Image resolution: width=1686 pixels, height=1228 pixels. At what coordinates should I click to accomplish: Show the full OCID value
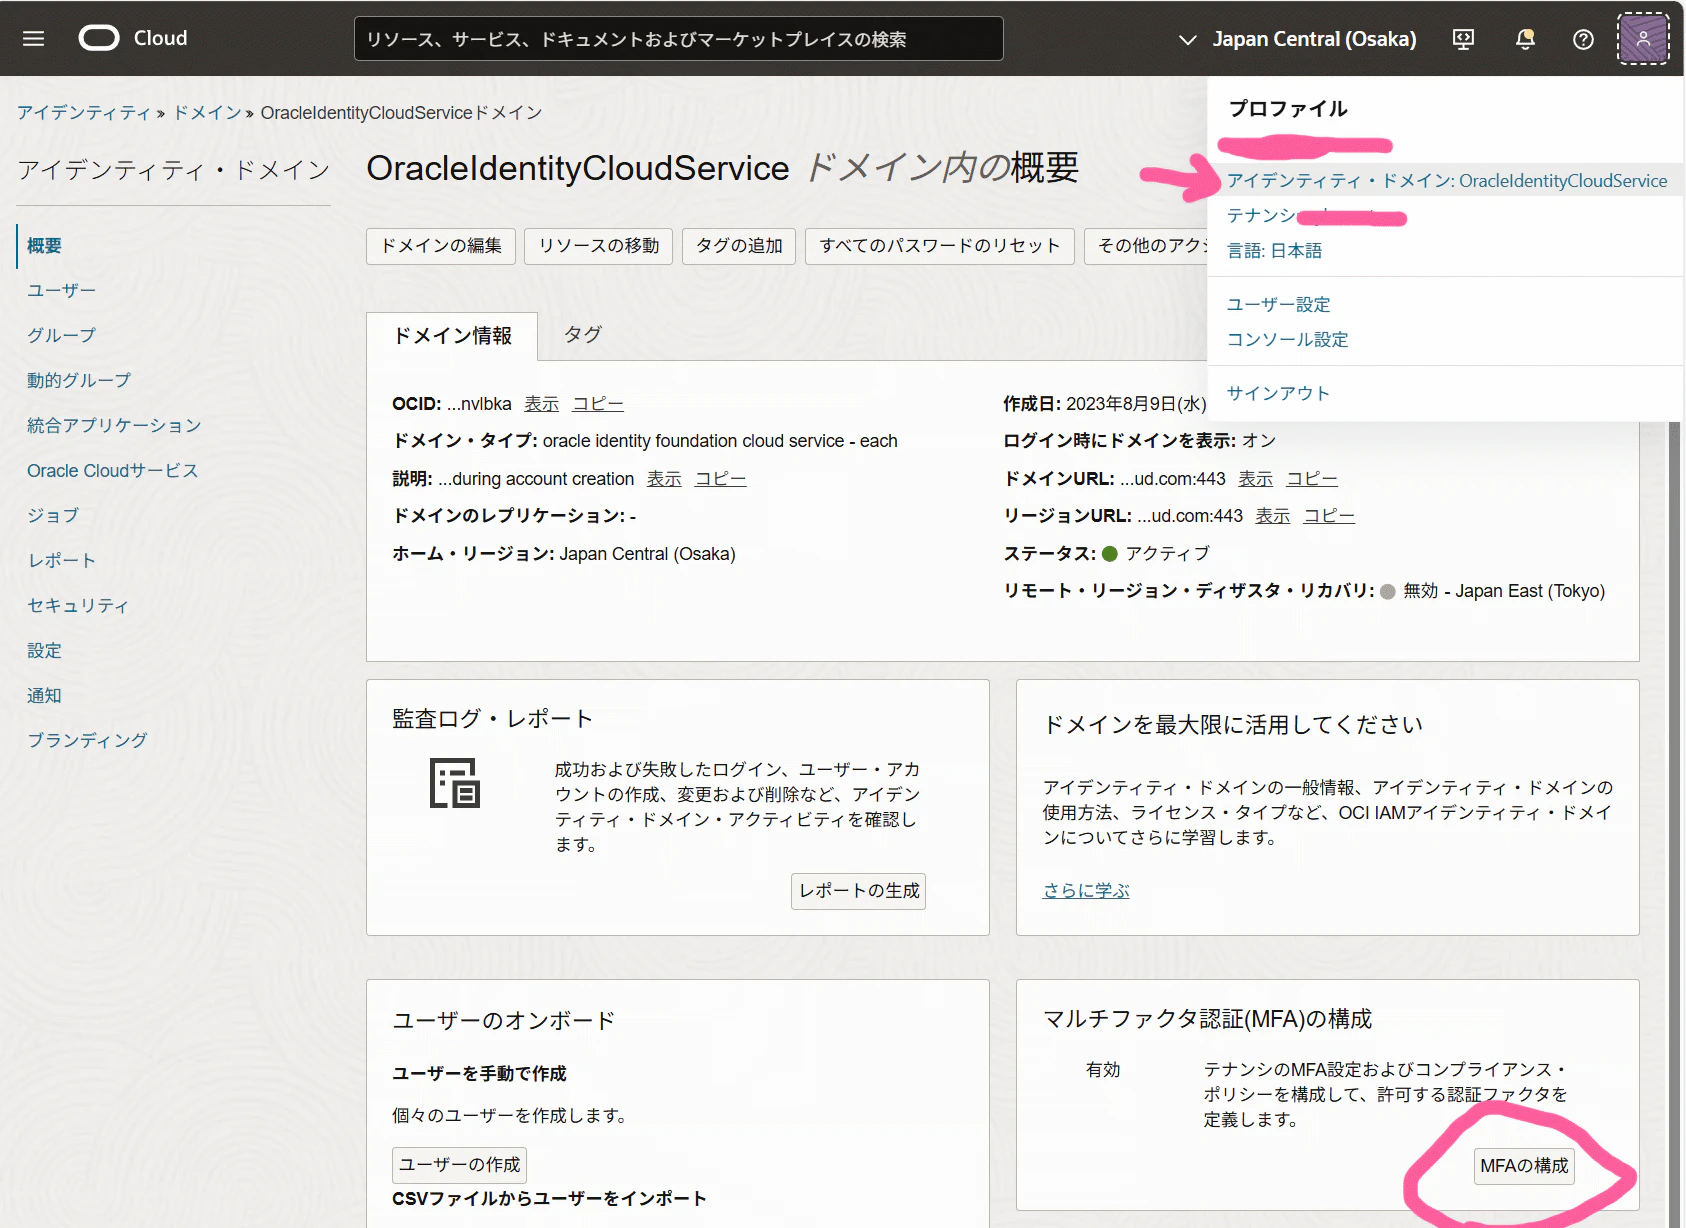[x=542, y=404]
